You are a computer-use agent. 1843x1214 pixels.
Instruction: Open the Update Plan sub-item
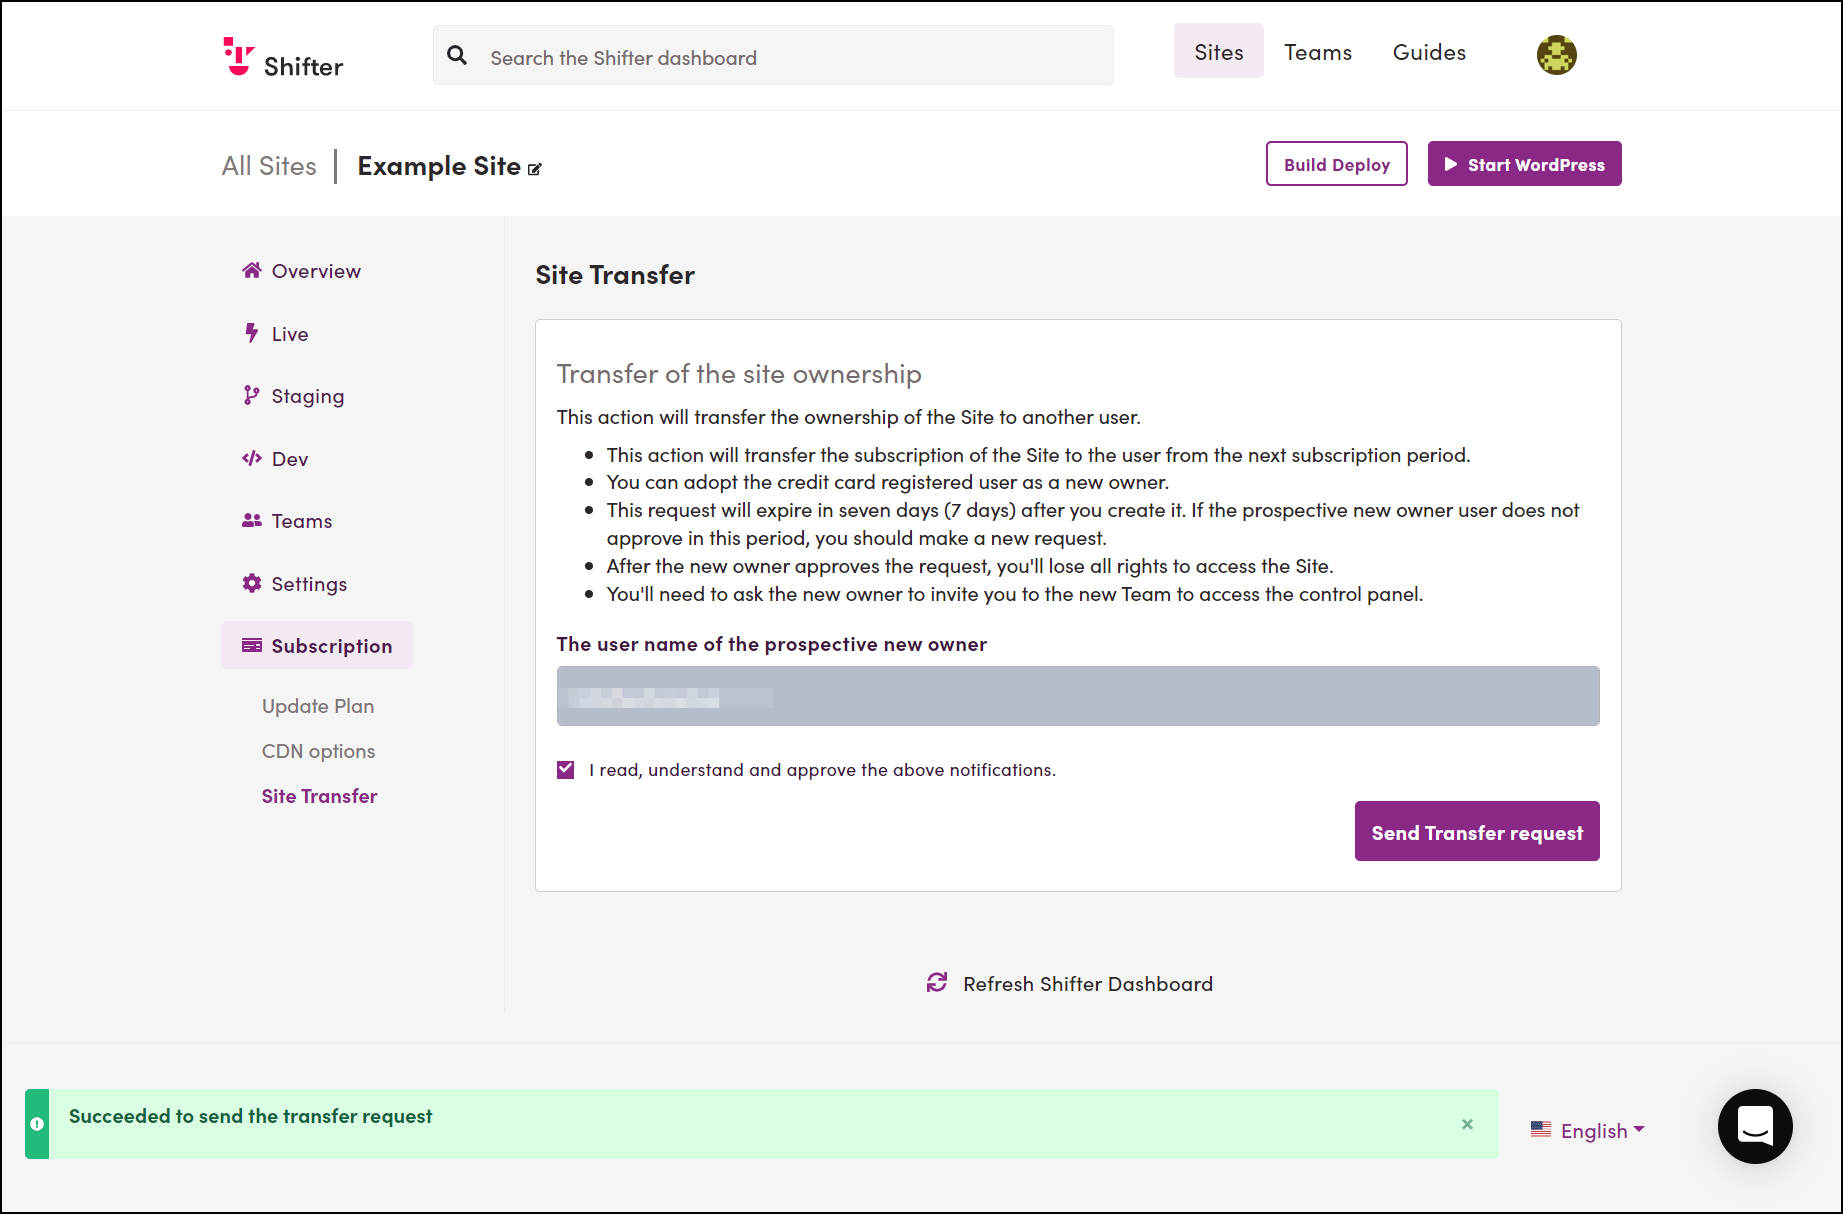pyautogui.click(x=318, y=705)
